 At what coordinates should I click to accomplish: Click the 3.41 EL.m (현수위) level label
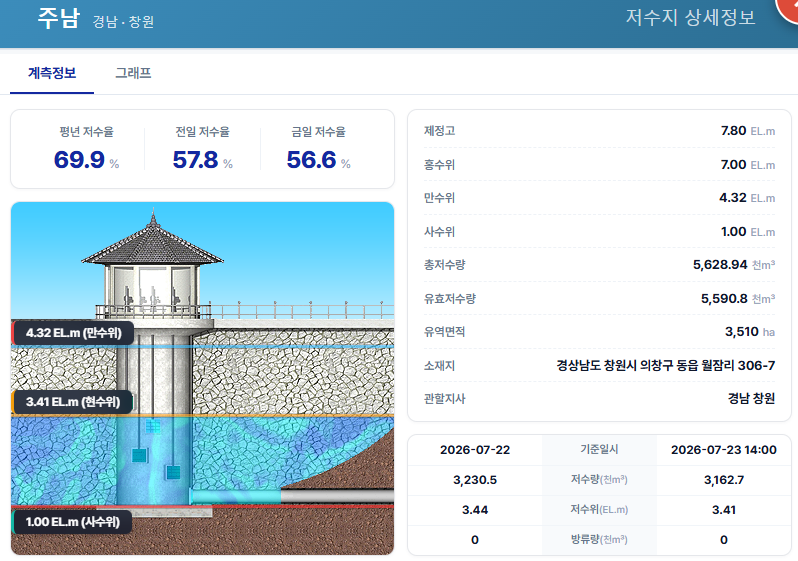click(72, 402)
